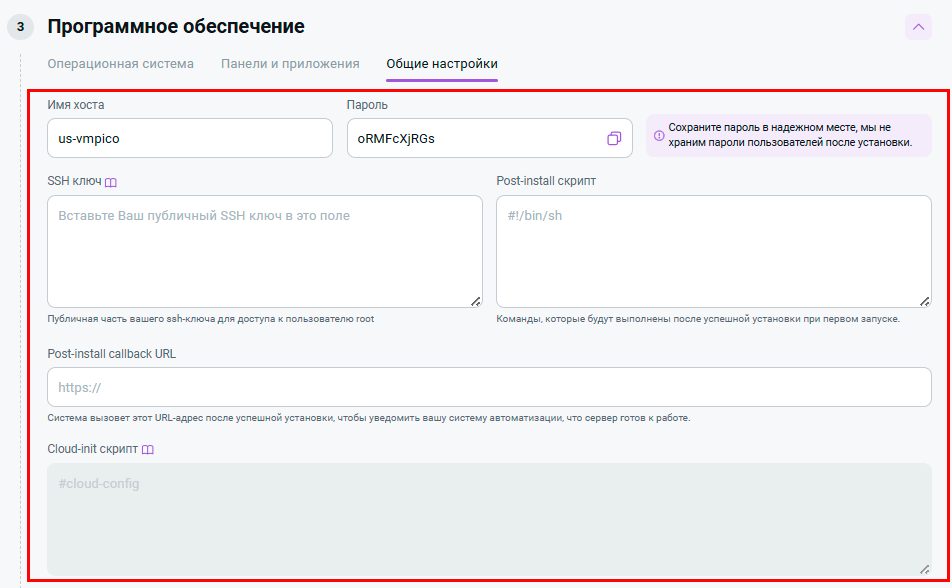Click the SSH ключ public key textarea

[264, 251]
